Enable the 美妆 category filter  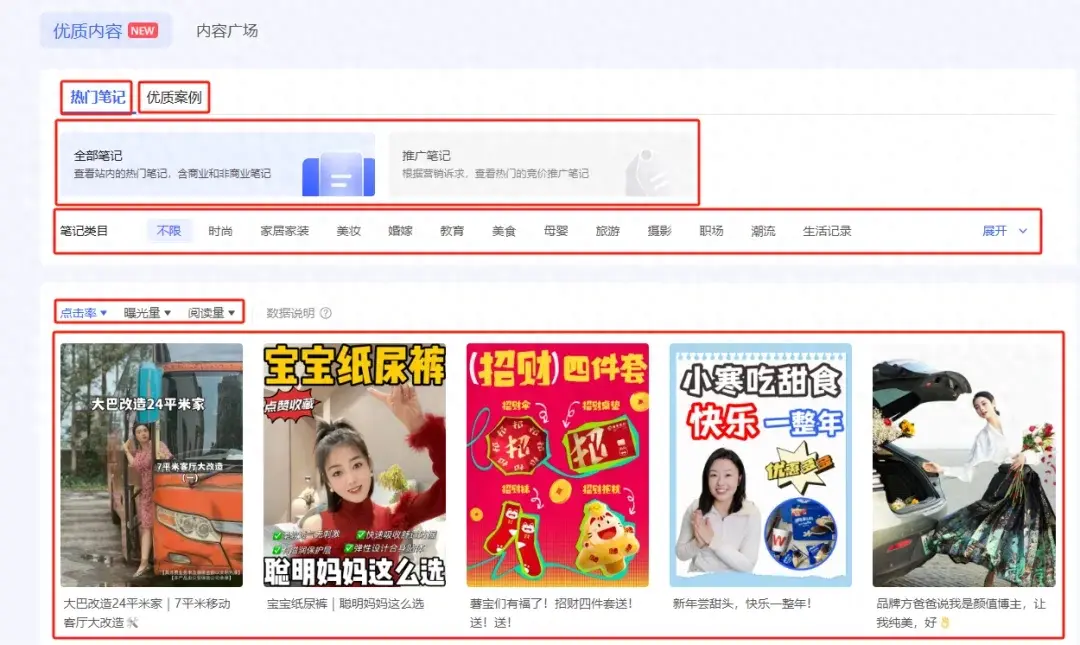click(x=348, y=230)
